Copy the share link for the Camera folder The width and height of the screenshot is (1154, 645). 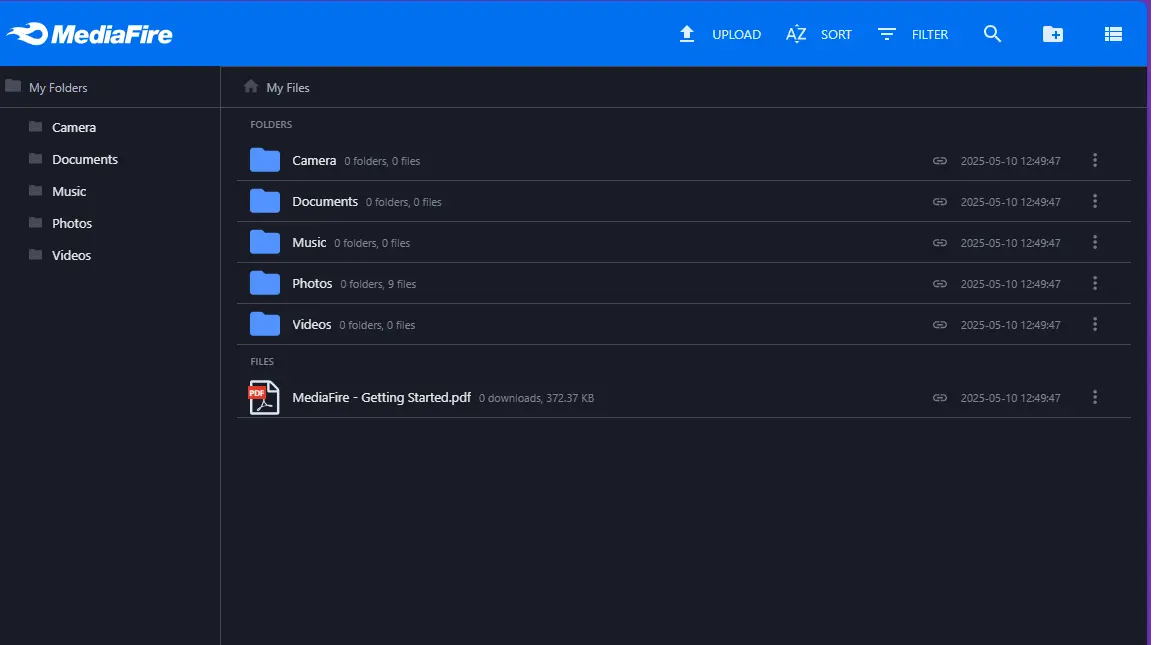point(940,161)
